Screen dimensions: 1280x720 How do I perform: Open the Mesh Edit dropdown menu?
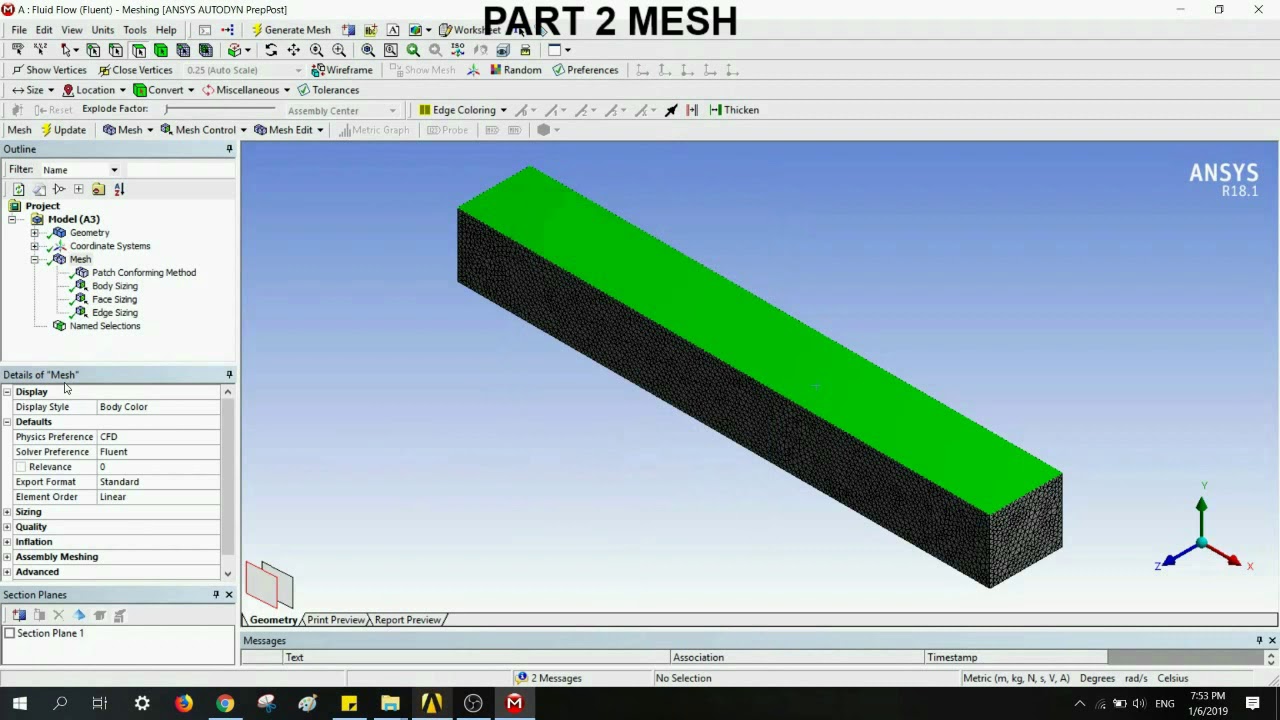[x=288, y=130]
